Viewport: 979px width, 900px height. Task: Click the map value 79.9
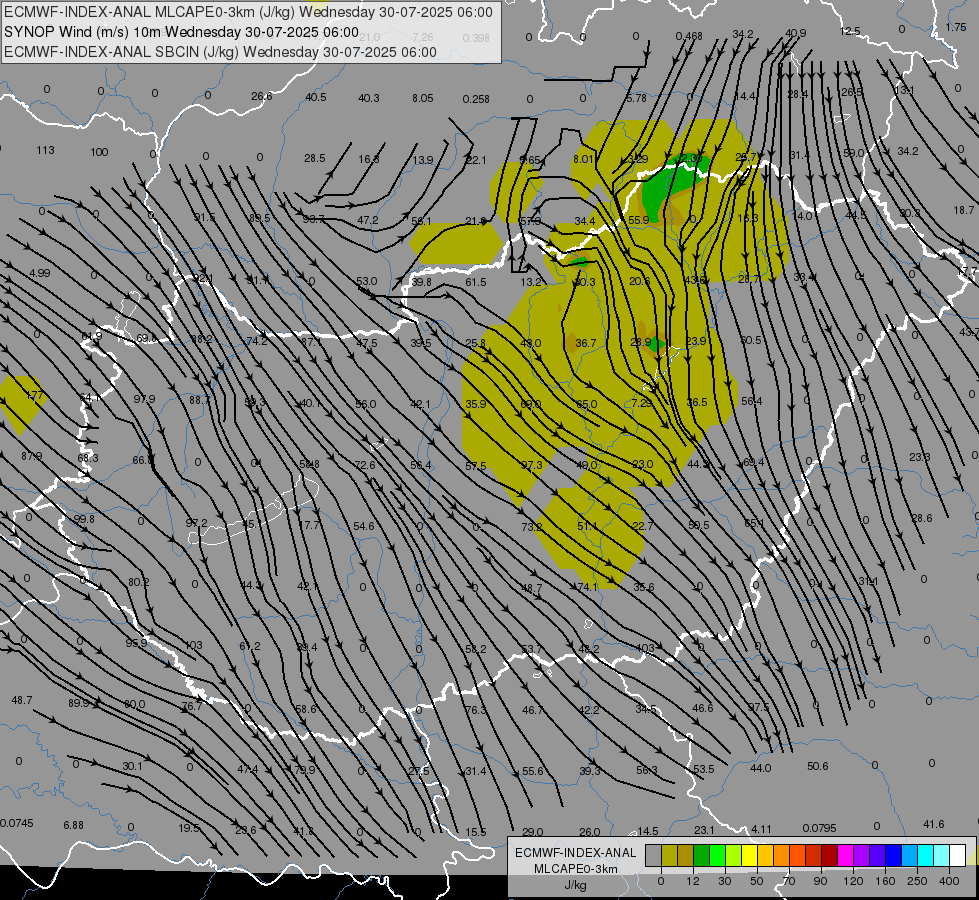[304, 769]
